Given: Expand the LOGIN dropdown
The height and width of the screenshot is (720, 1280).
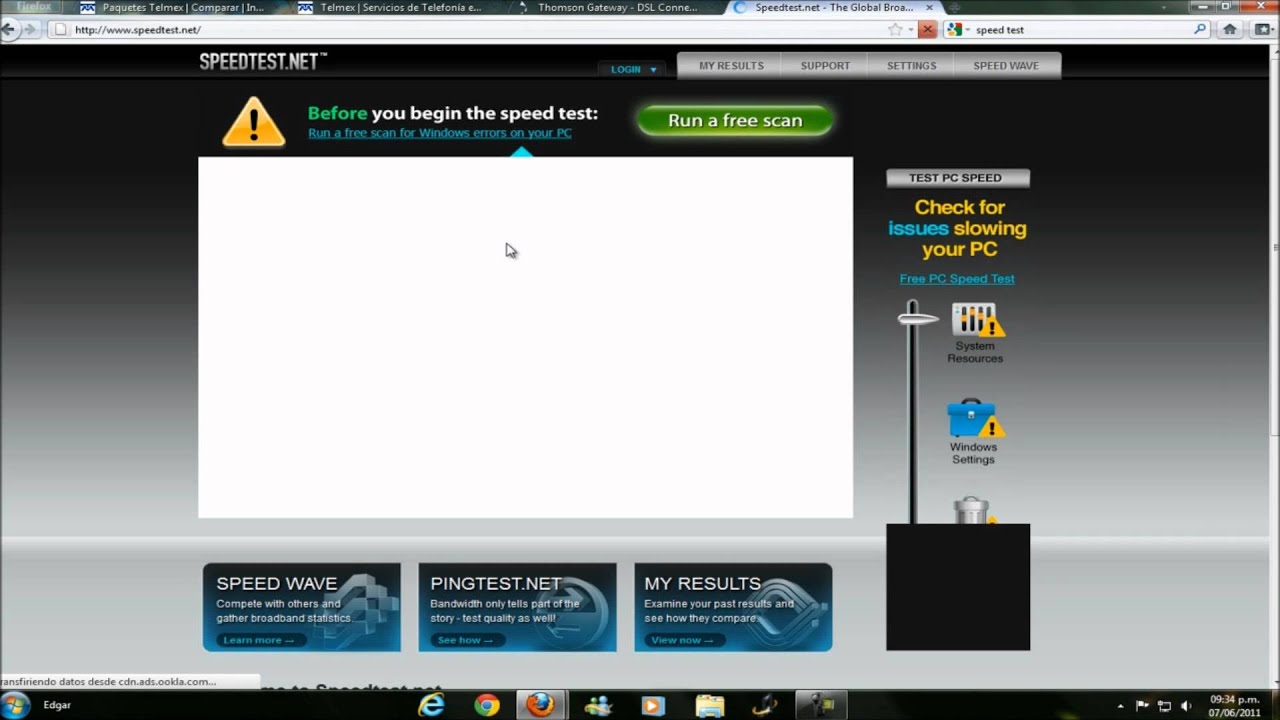Looking at the screenshot, I should pos(633,69).
